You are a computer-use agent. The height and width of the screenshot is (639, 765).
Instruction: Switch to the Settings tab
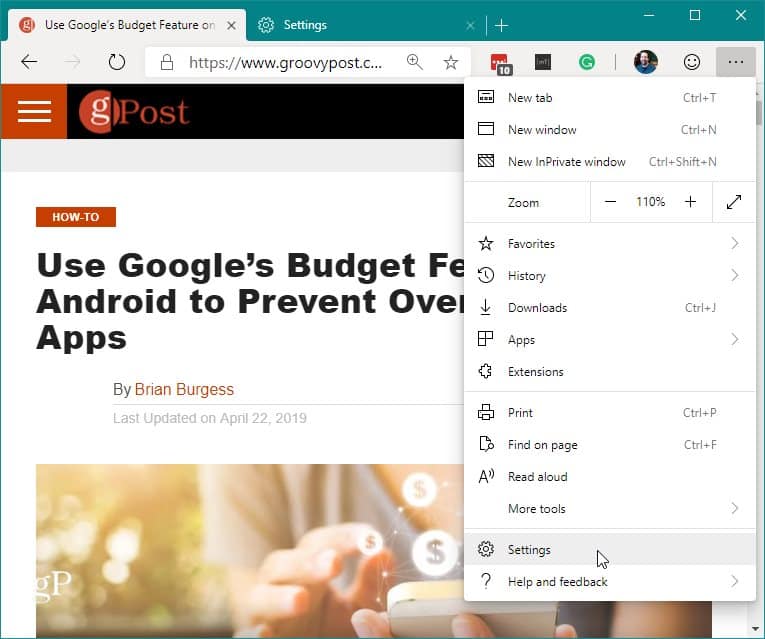[366, 25]
